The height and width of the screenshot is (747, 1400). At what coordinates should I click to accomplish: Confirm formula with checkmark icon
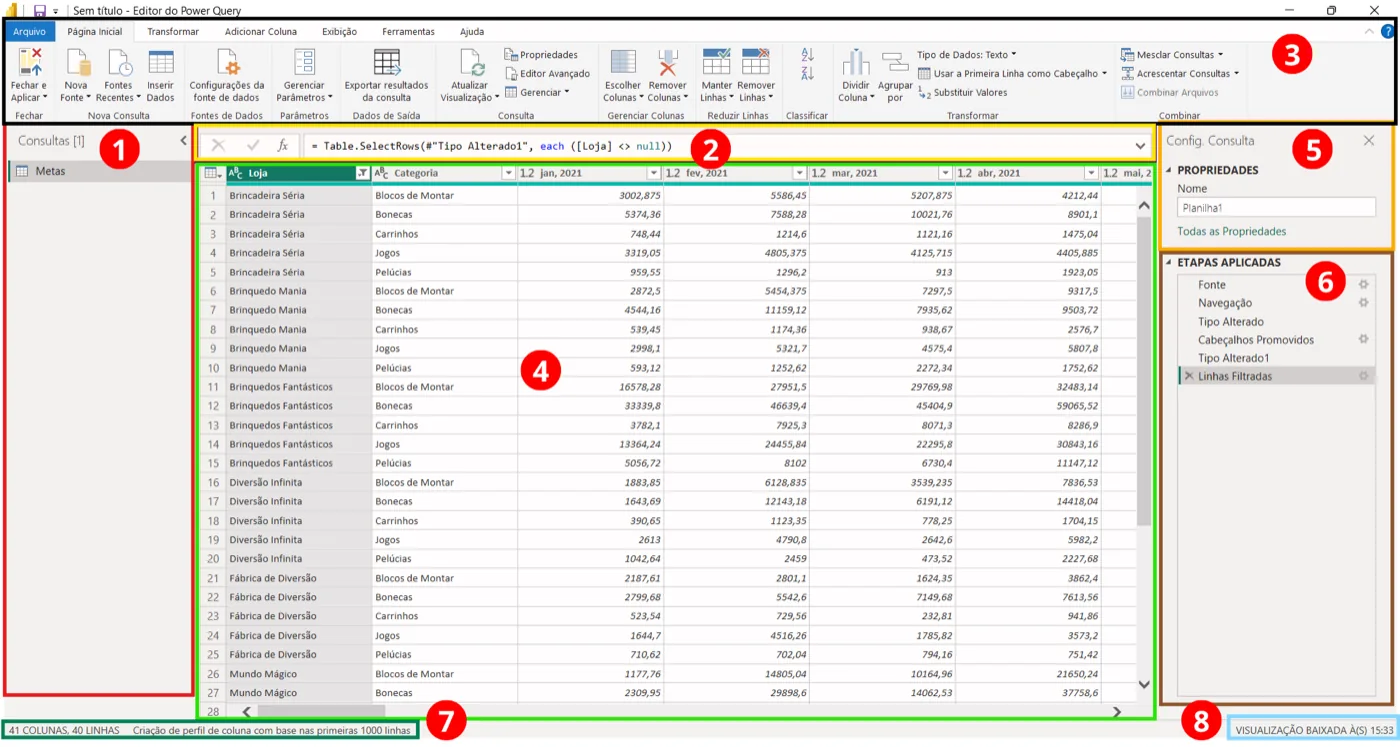(253, 146)
